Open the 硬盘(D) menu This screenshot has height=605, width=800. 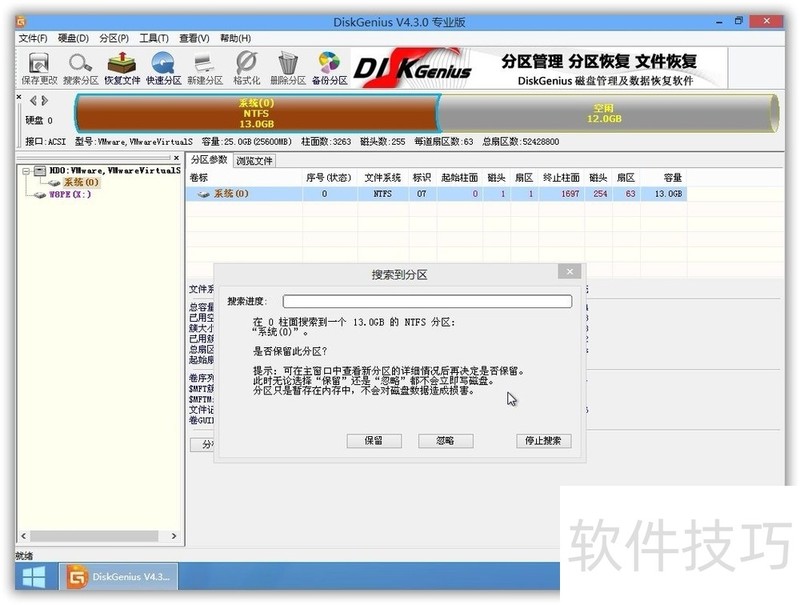[73, 38]
